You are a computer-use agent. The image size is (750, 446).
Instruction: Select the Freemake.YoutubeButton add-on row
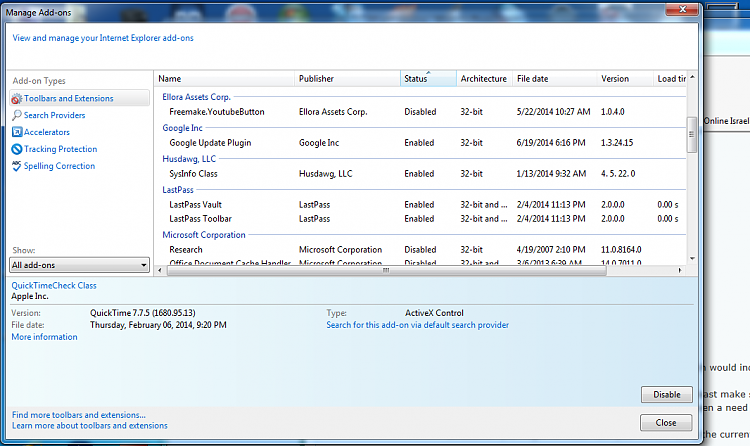tap(421, 112)
